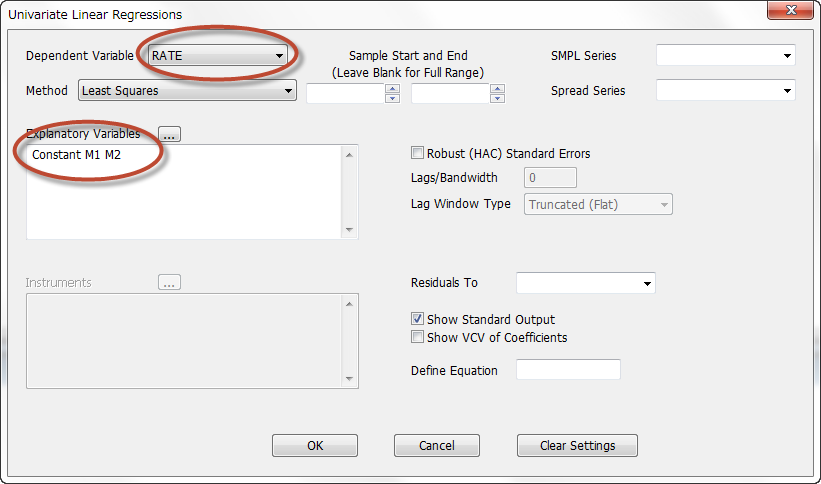Click the explanatory variables list scroll-up arrow
This screenshot has height=484, width=821.
click(x=349, y=155)
